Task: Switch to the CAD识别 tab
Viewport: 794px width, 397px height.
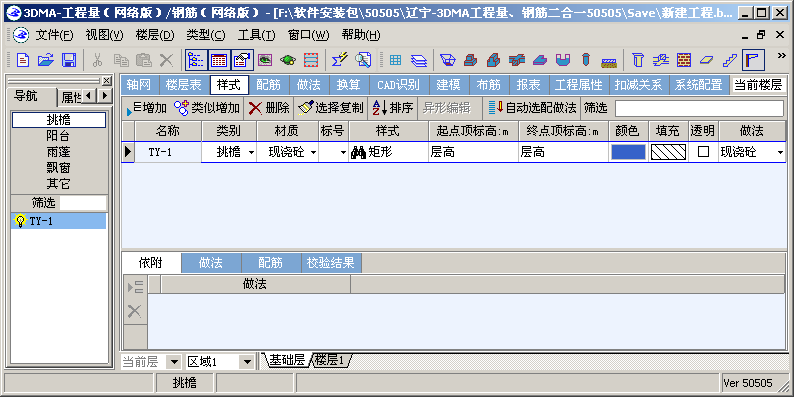Action: tap(399, 85)
